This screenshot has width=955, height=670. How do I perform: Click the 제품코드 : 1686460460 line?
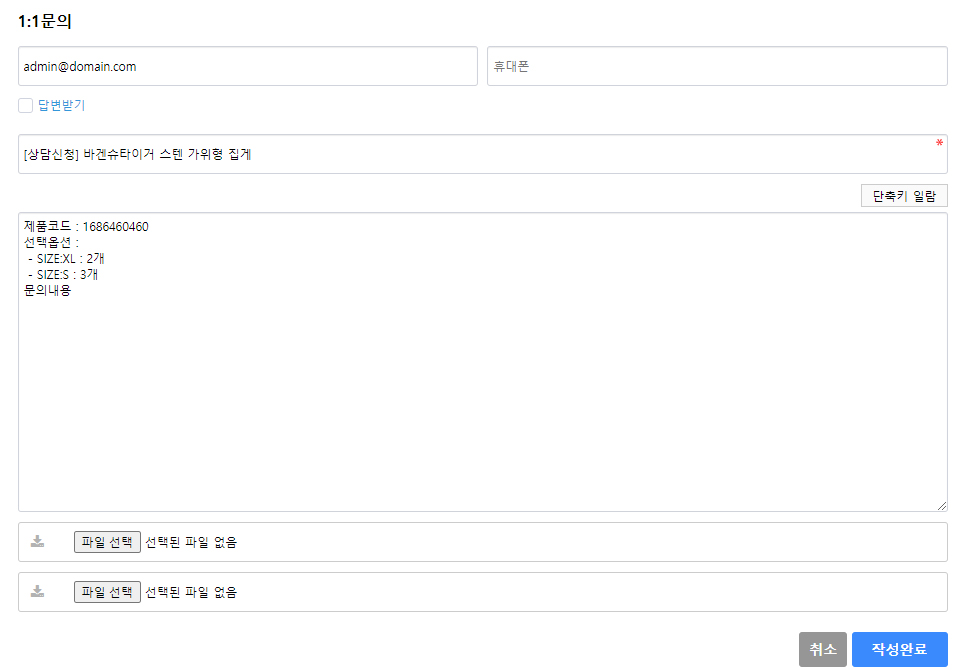click(x=86, y=227)
